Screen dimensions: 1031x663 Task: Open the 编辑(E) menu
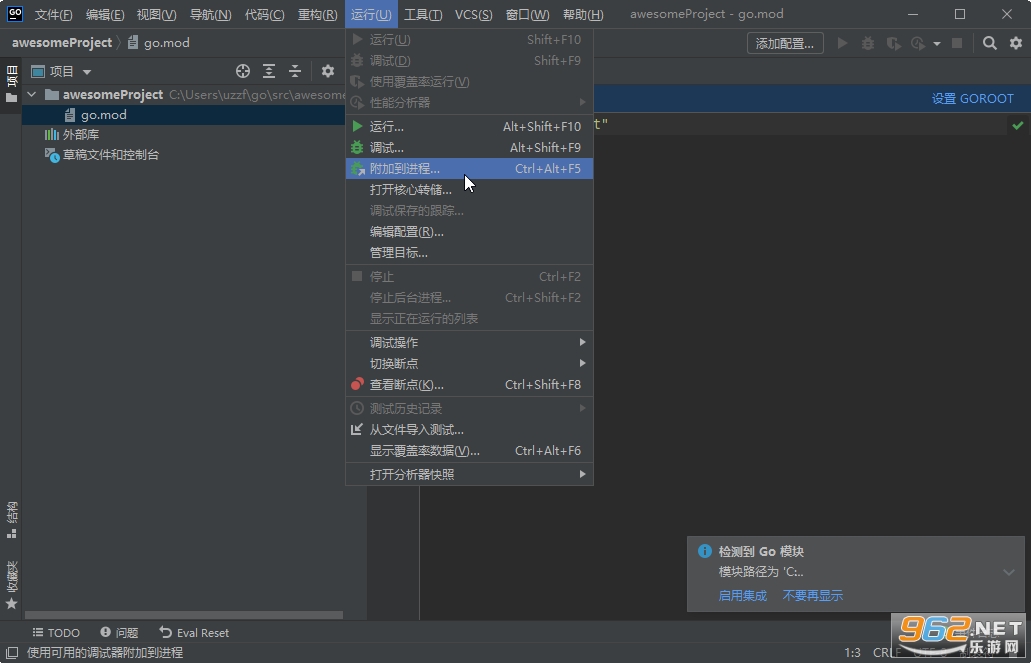105,14
